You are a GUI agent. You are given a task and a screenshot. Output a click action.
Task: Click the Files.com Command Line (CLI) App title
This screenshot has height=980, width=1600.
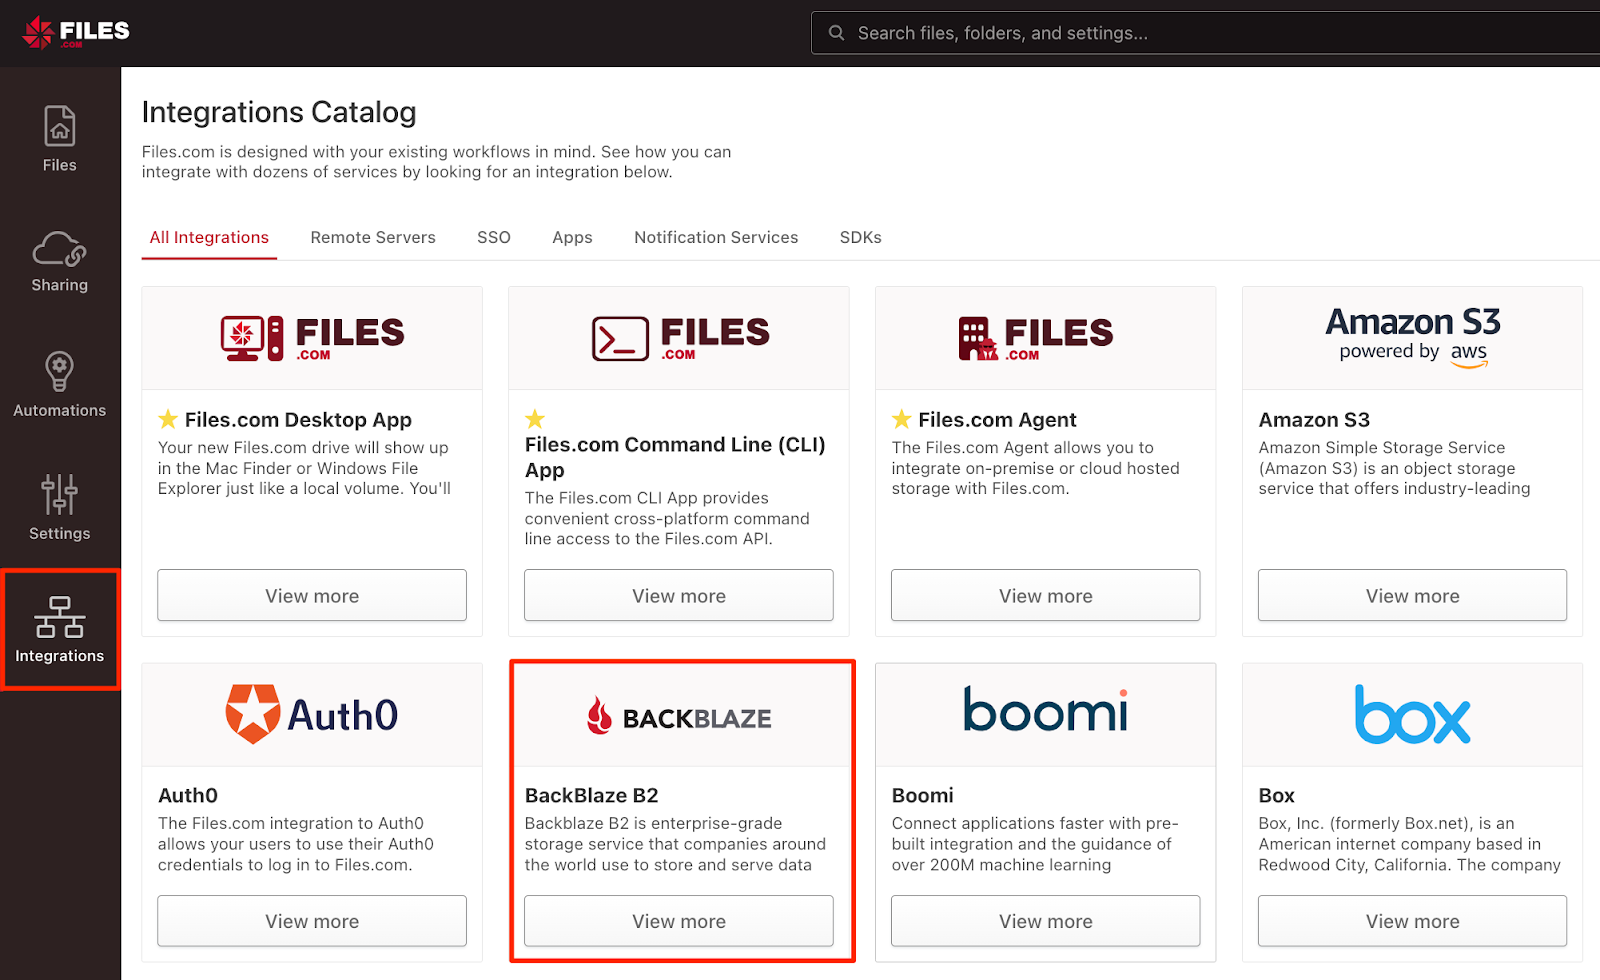(675, 457)
